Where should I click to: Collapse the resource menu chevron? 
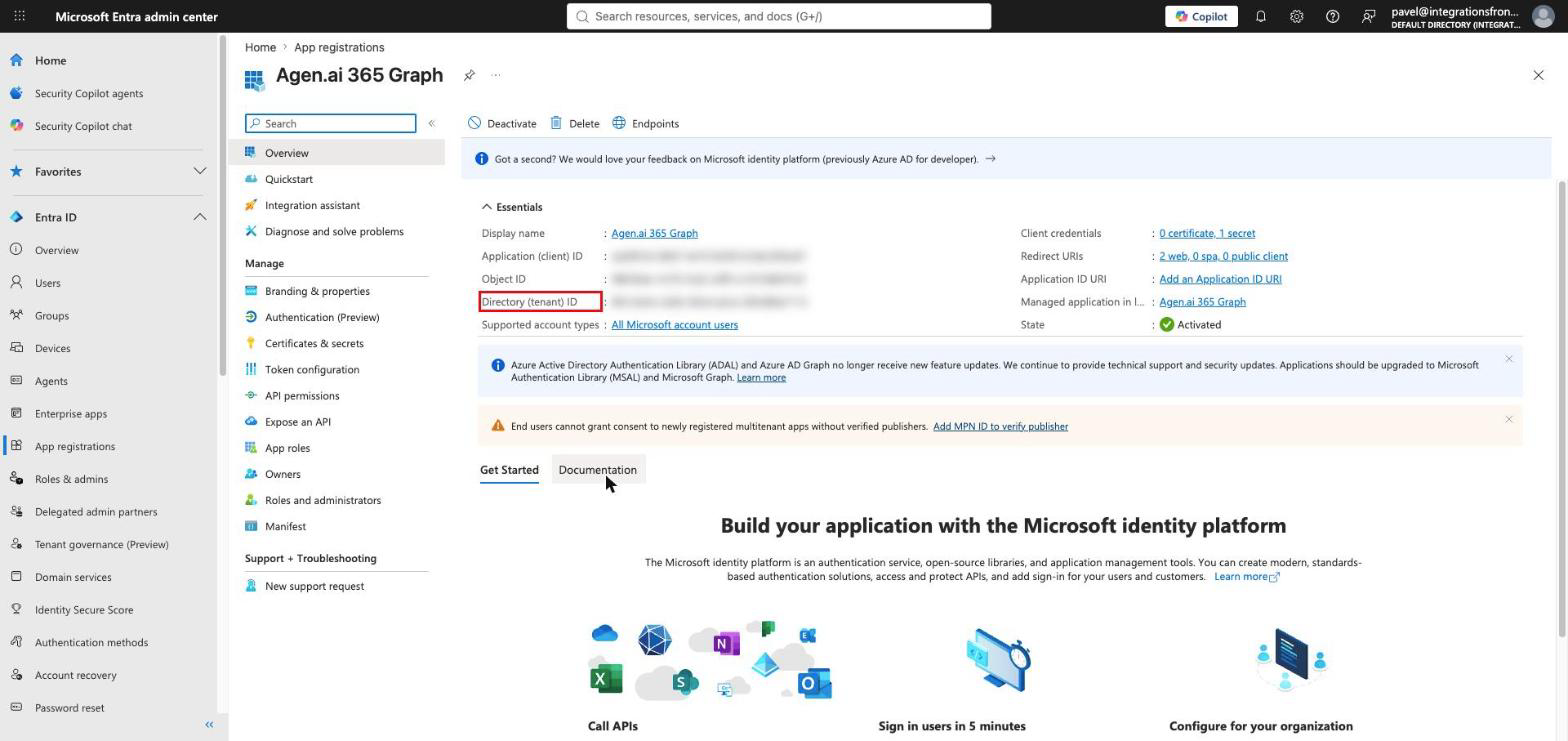point(431,123)
